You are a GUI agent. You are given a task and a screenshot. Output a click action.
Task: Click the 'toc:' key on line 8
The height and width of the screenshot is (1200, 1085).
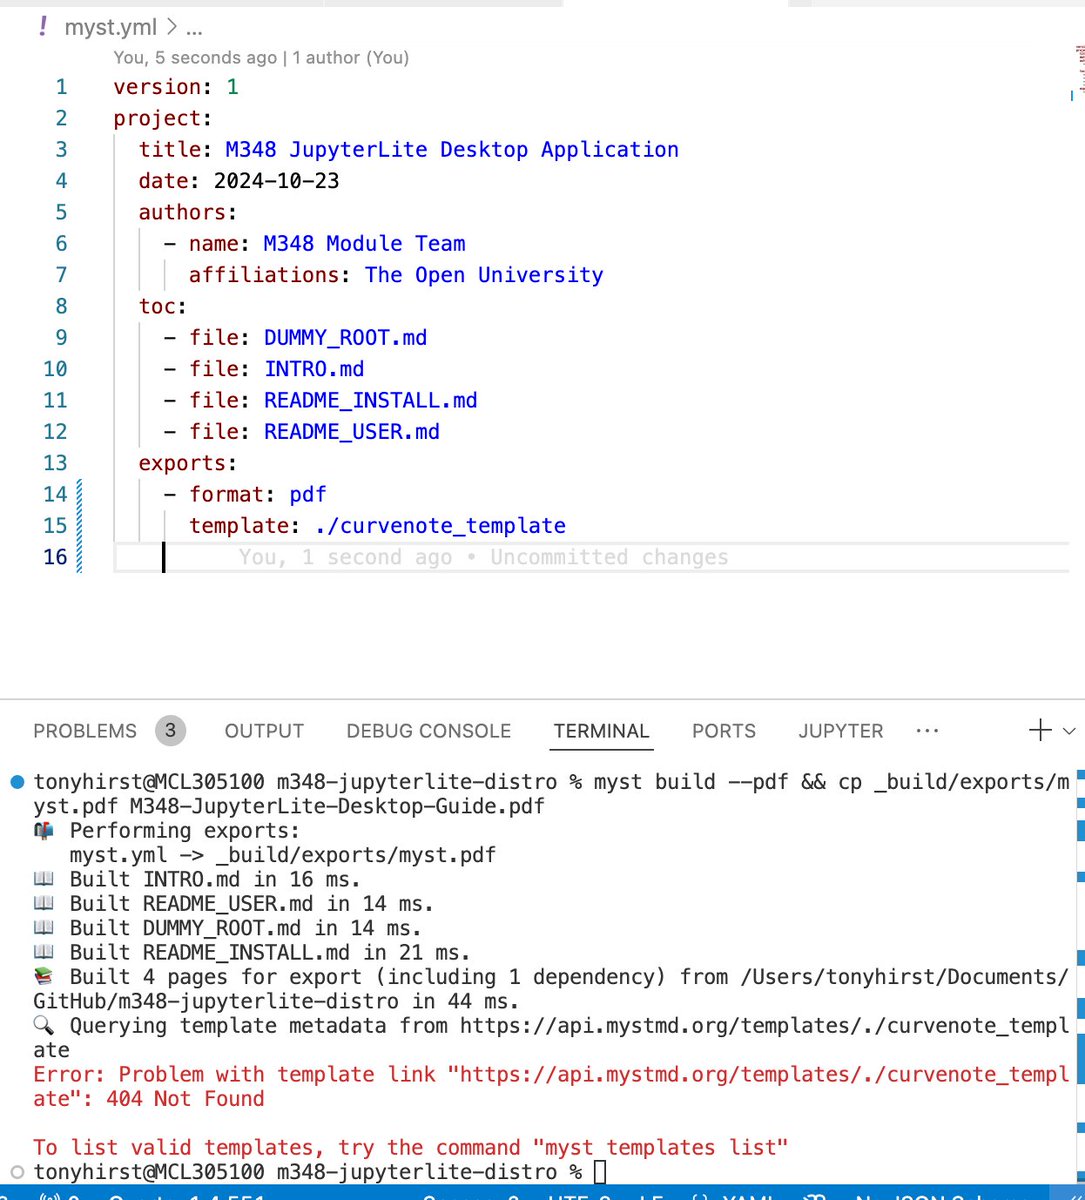163,306
